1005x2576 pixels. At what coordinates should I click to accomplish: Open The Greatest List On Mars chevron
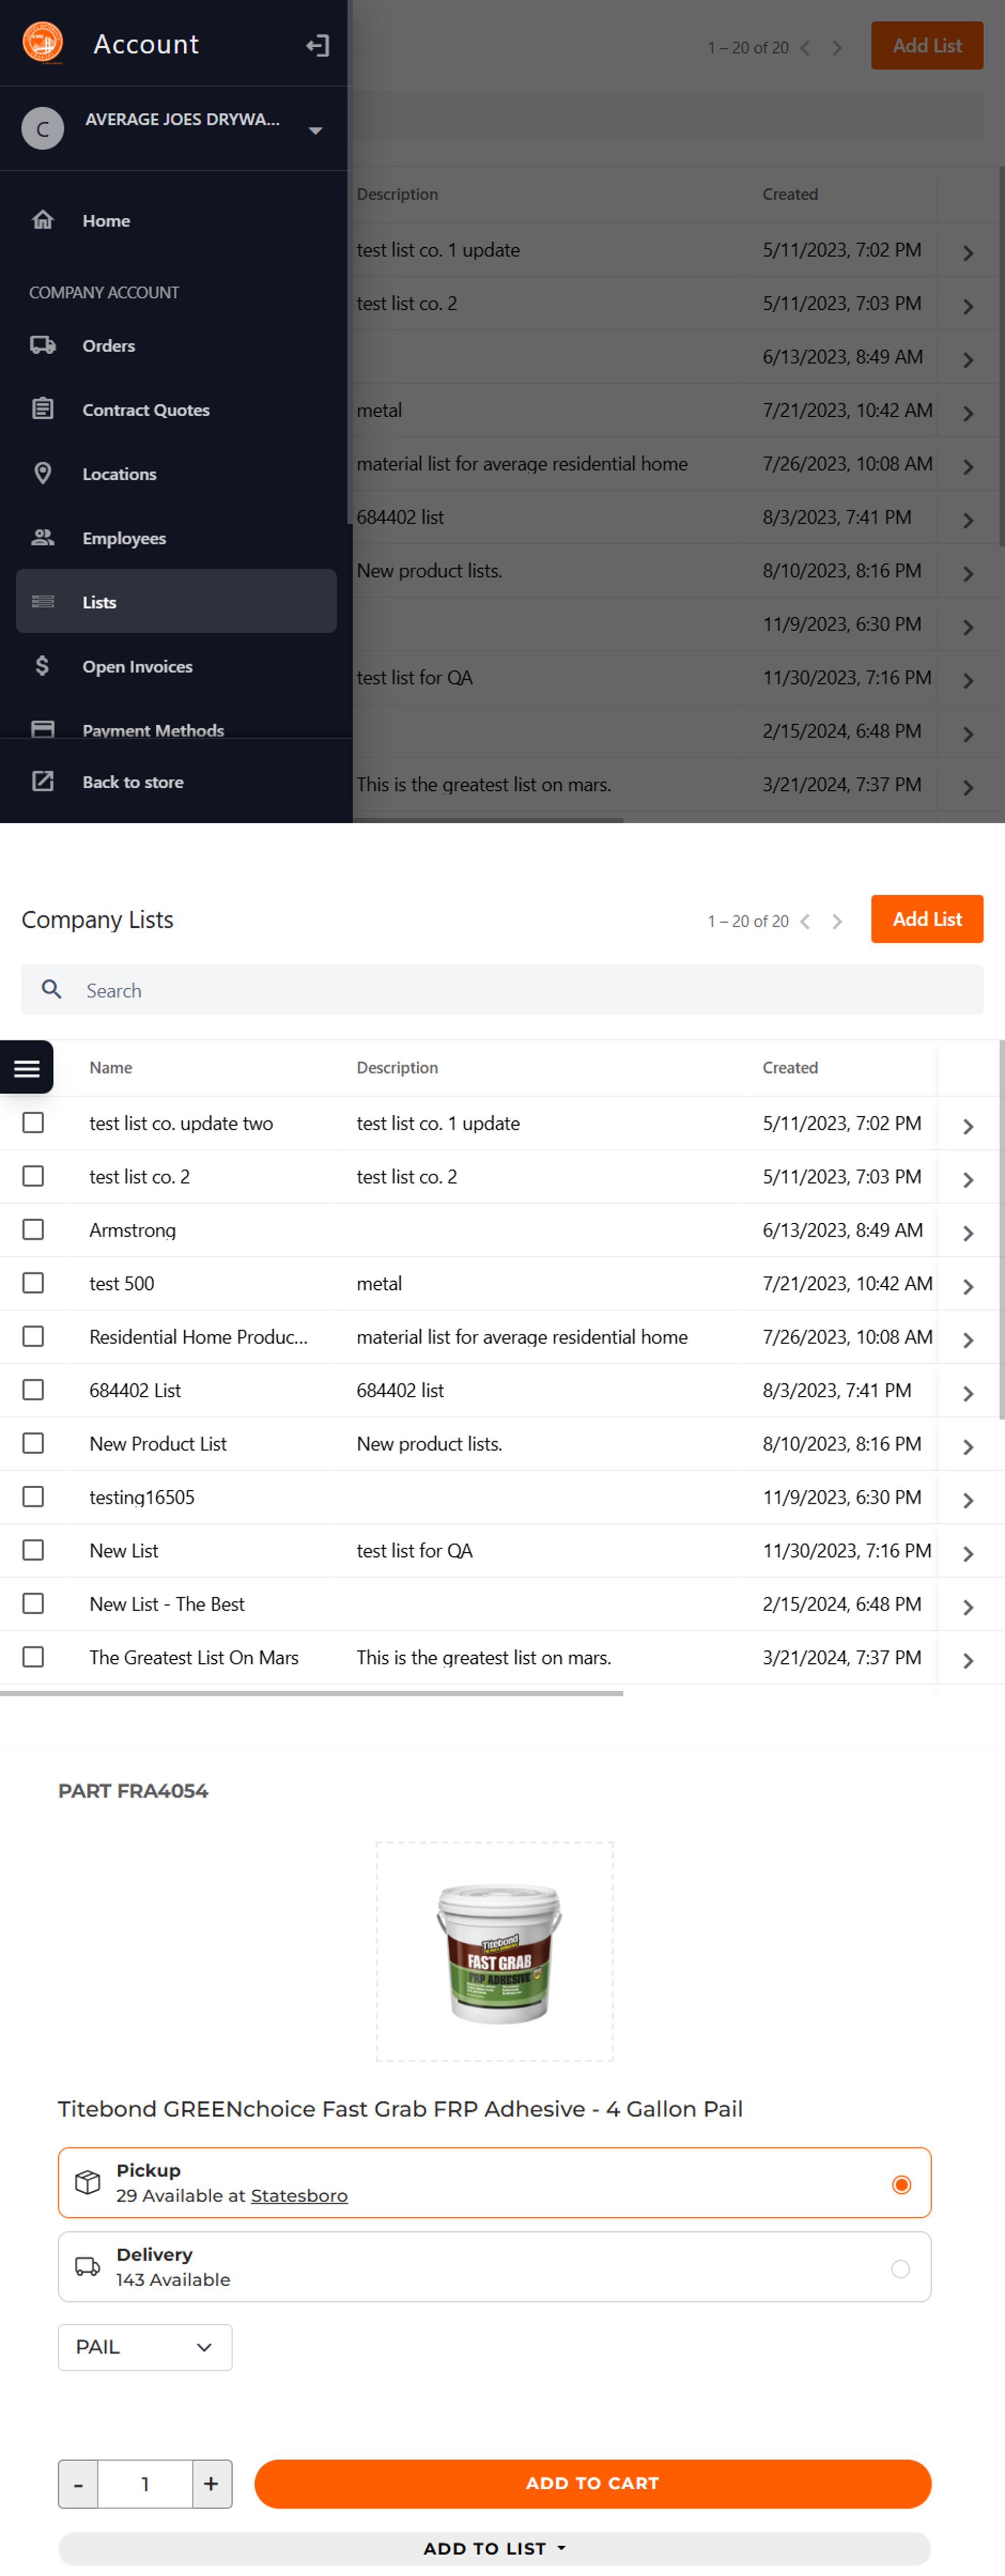coord(968,1660)
